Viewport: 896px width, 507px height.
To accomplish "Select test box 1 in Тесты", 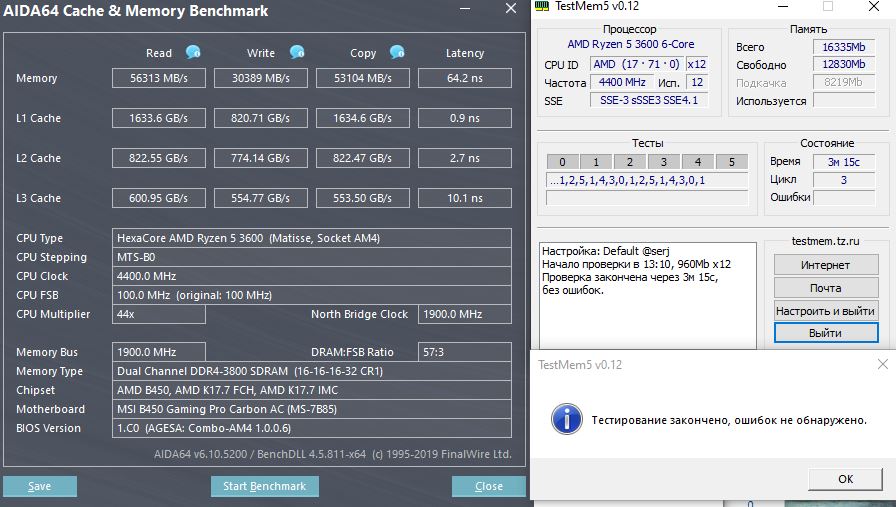I will (596, 162).
